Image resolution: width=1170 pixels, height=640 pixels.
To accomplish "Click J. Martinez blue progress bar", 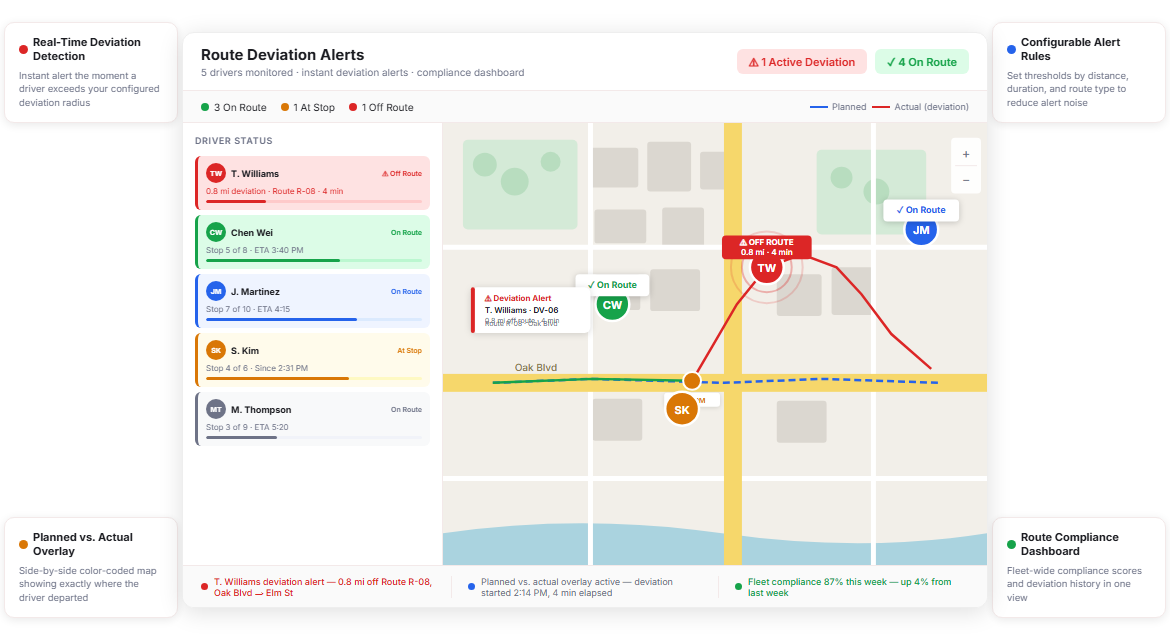I will pos(313,319).
